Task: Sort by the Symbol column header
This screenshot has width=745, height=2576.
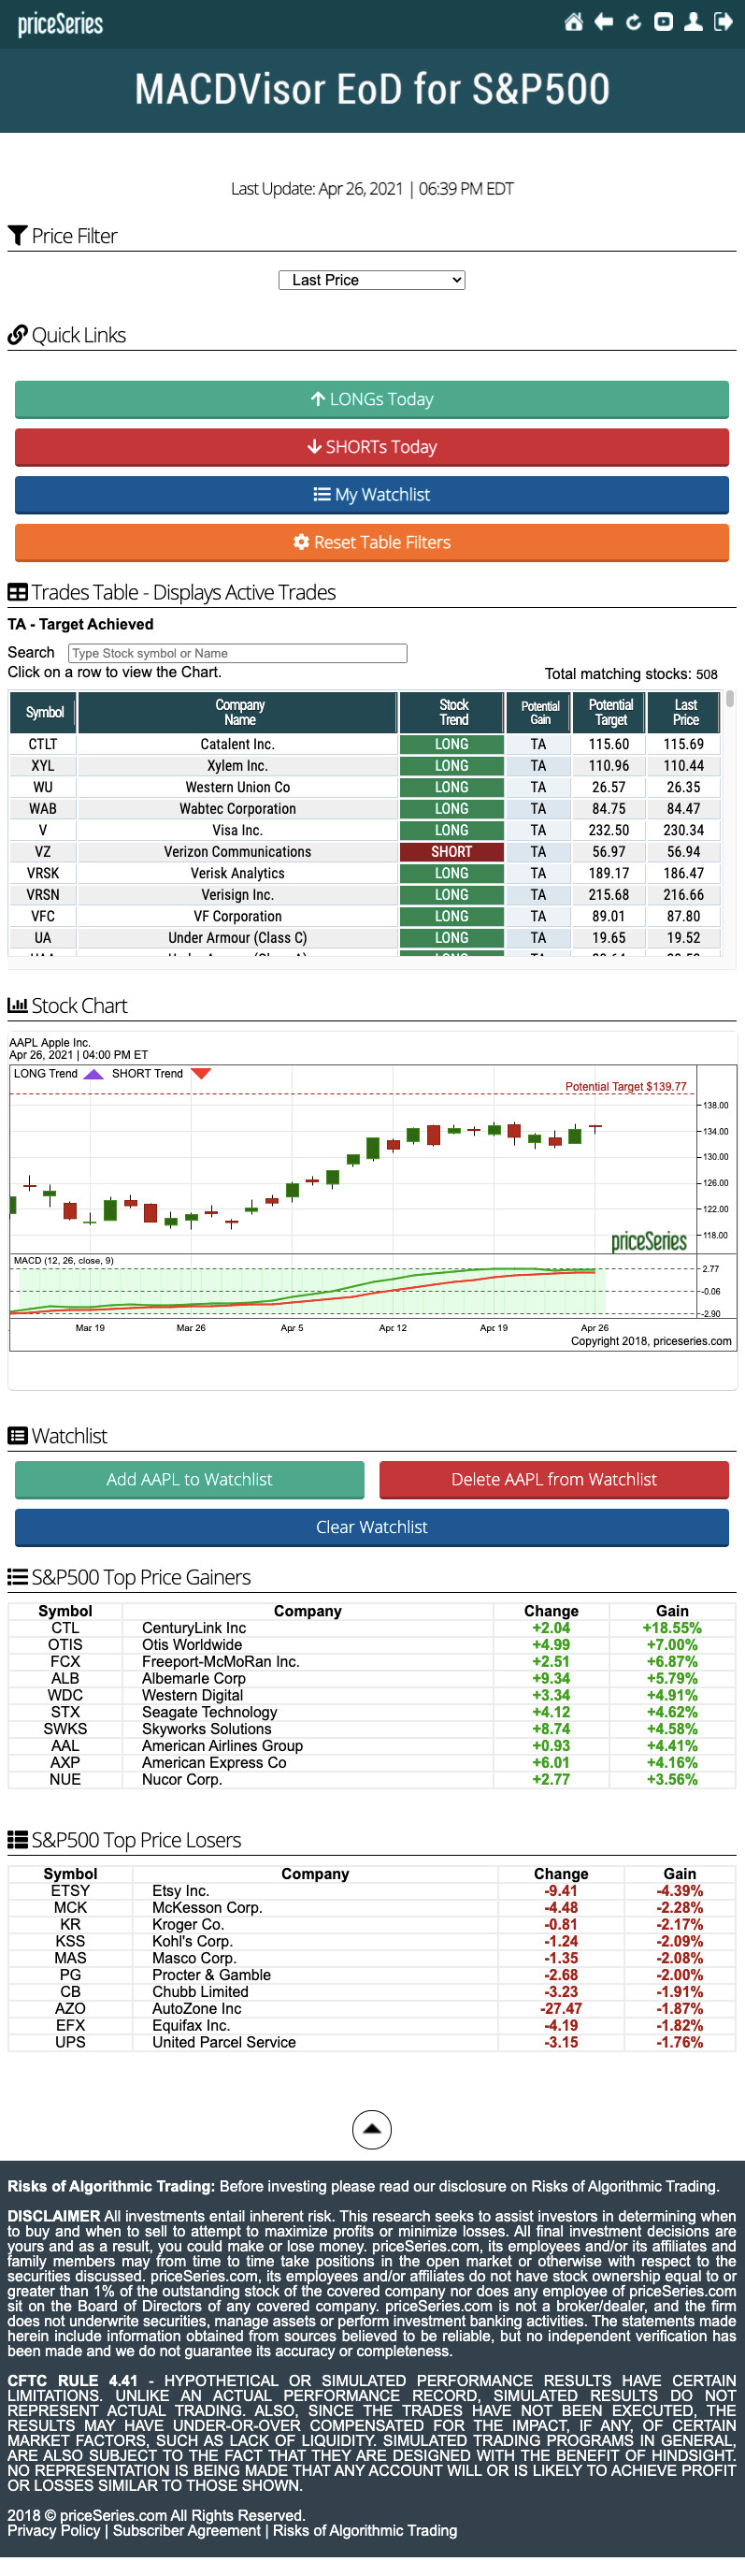Action: click(x=44, y=712)
